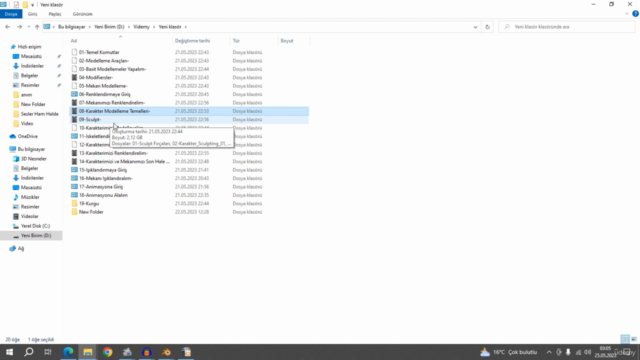The image size is (640, 360).
Task: Open Sesler Ham Halde in the sidebar
Action: pyautogui.click(x=40, y=114)
